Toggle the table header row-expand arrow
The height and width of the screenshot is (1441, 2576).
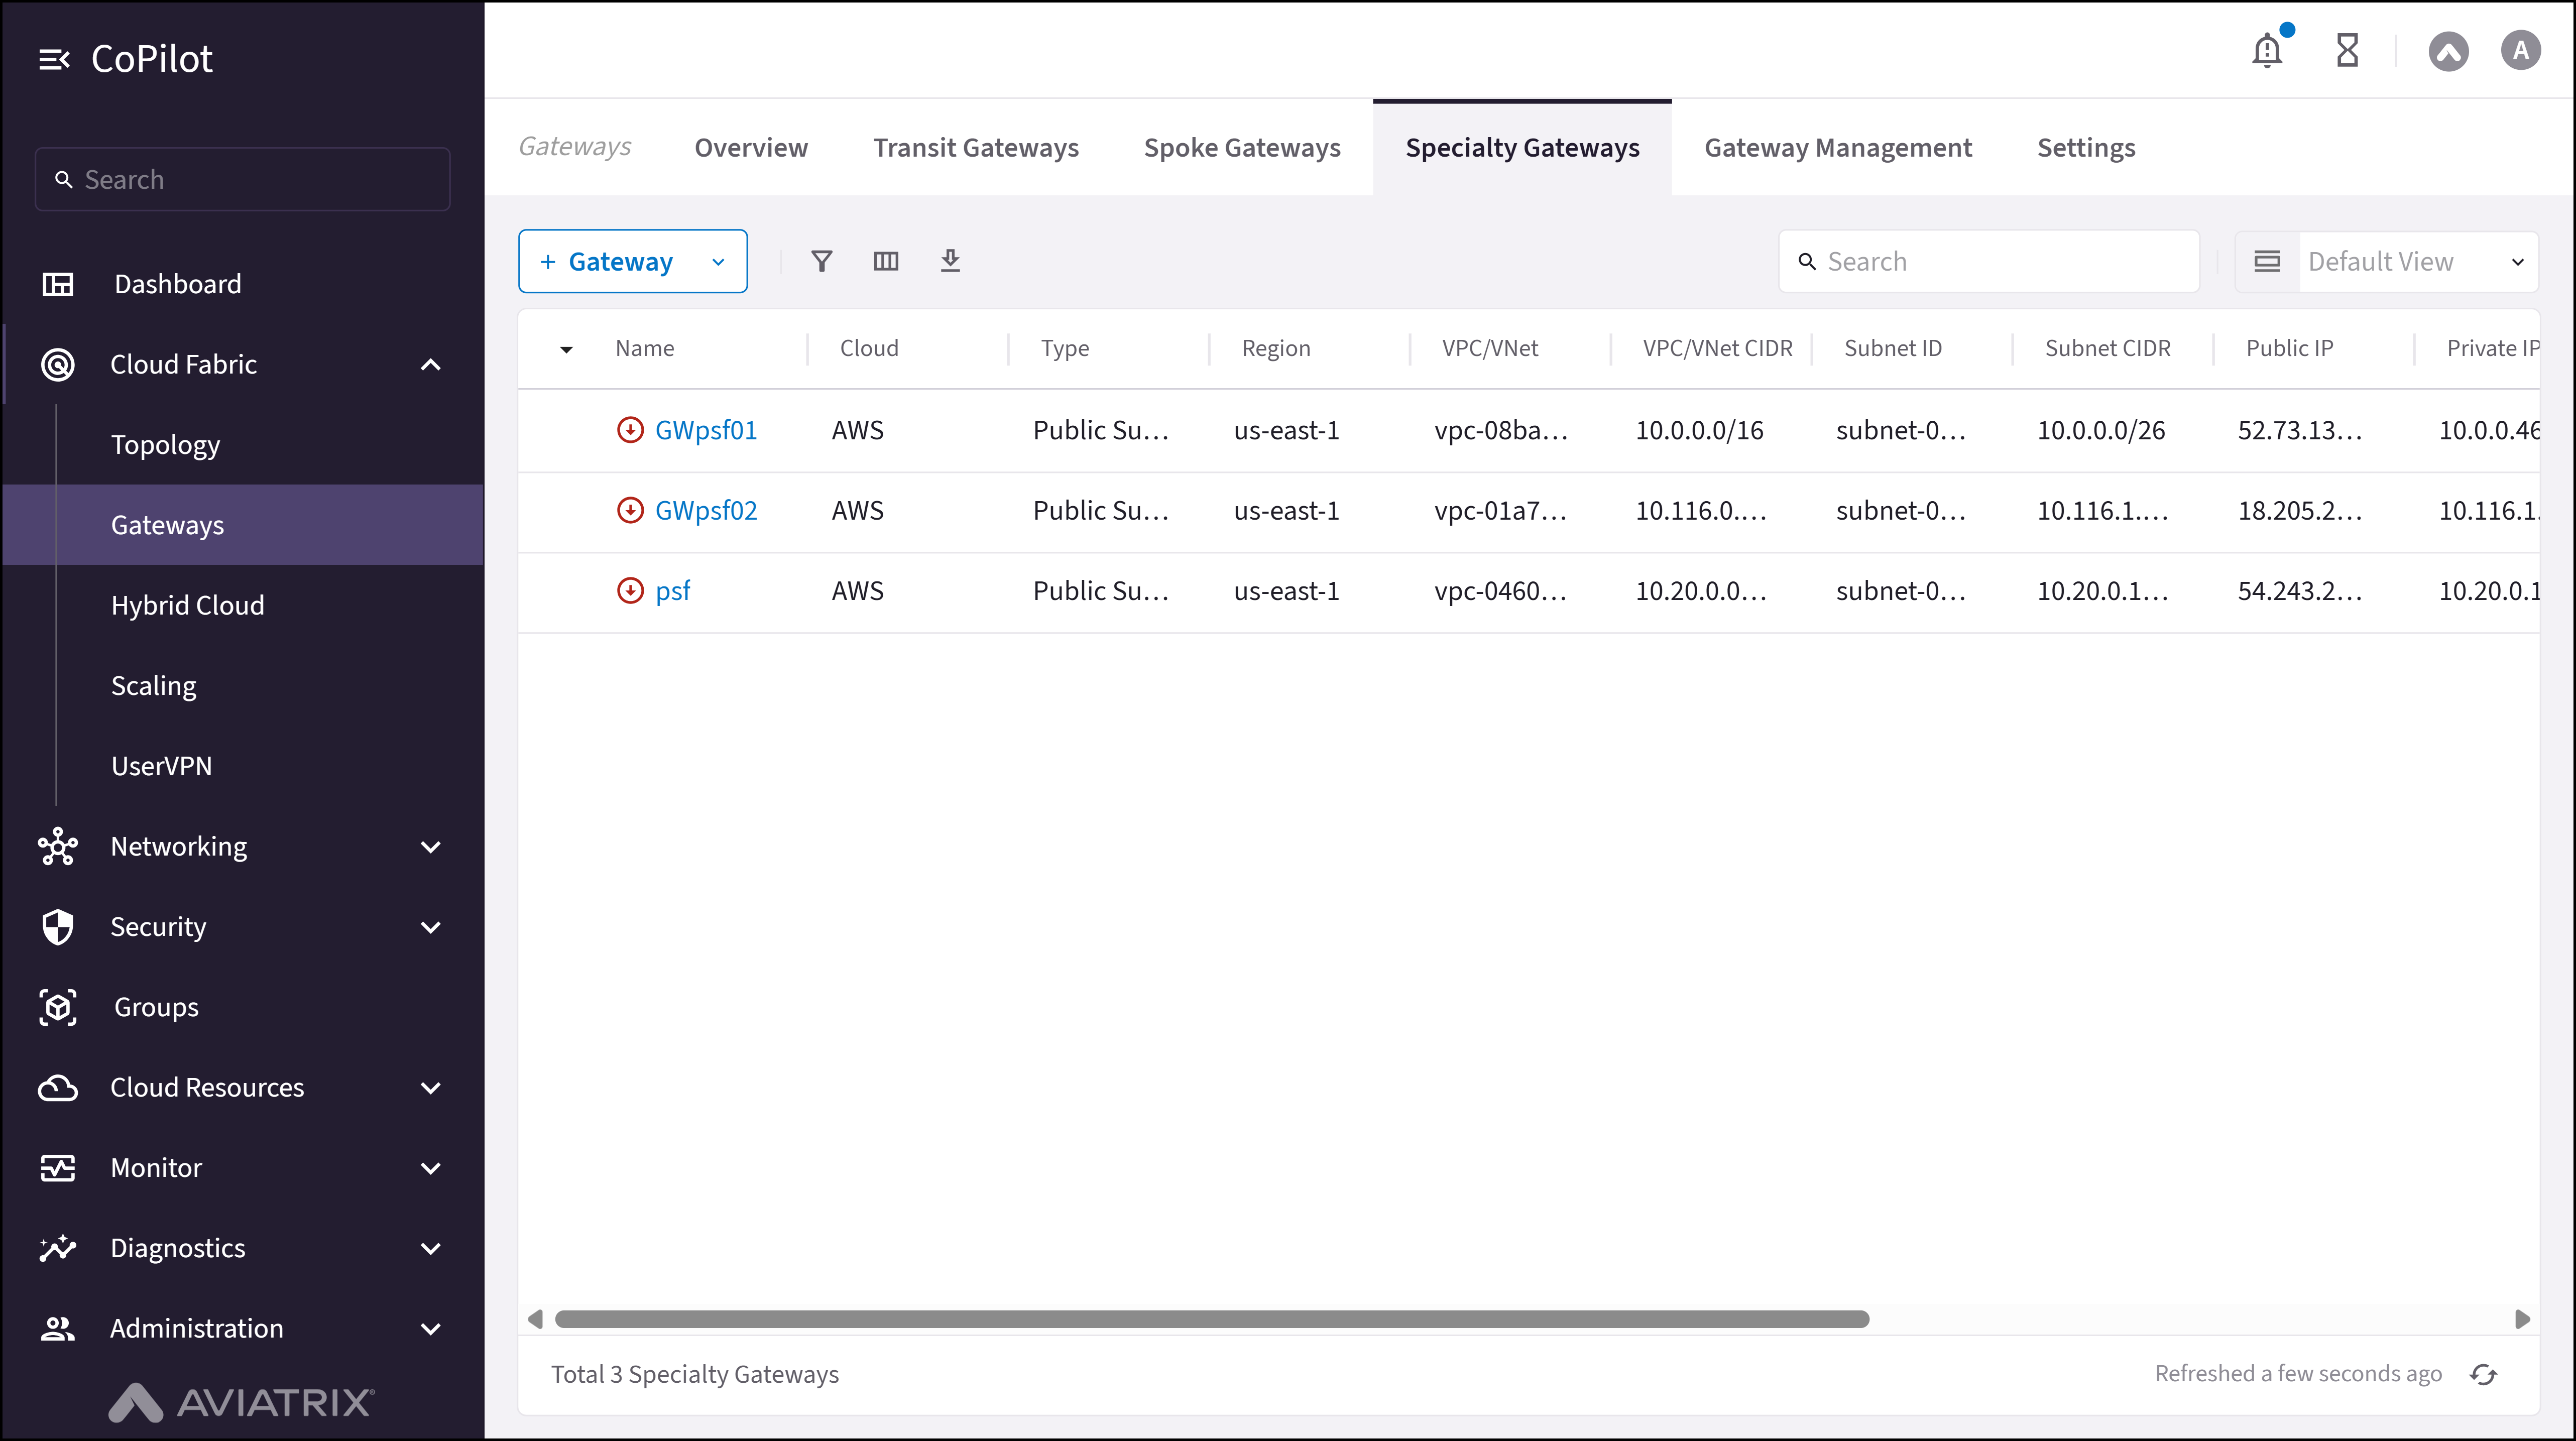click(566, 349)
